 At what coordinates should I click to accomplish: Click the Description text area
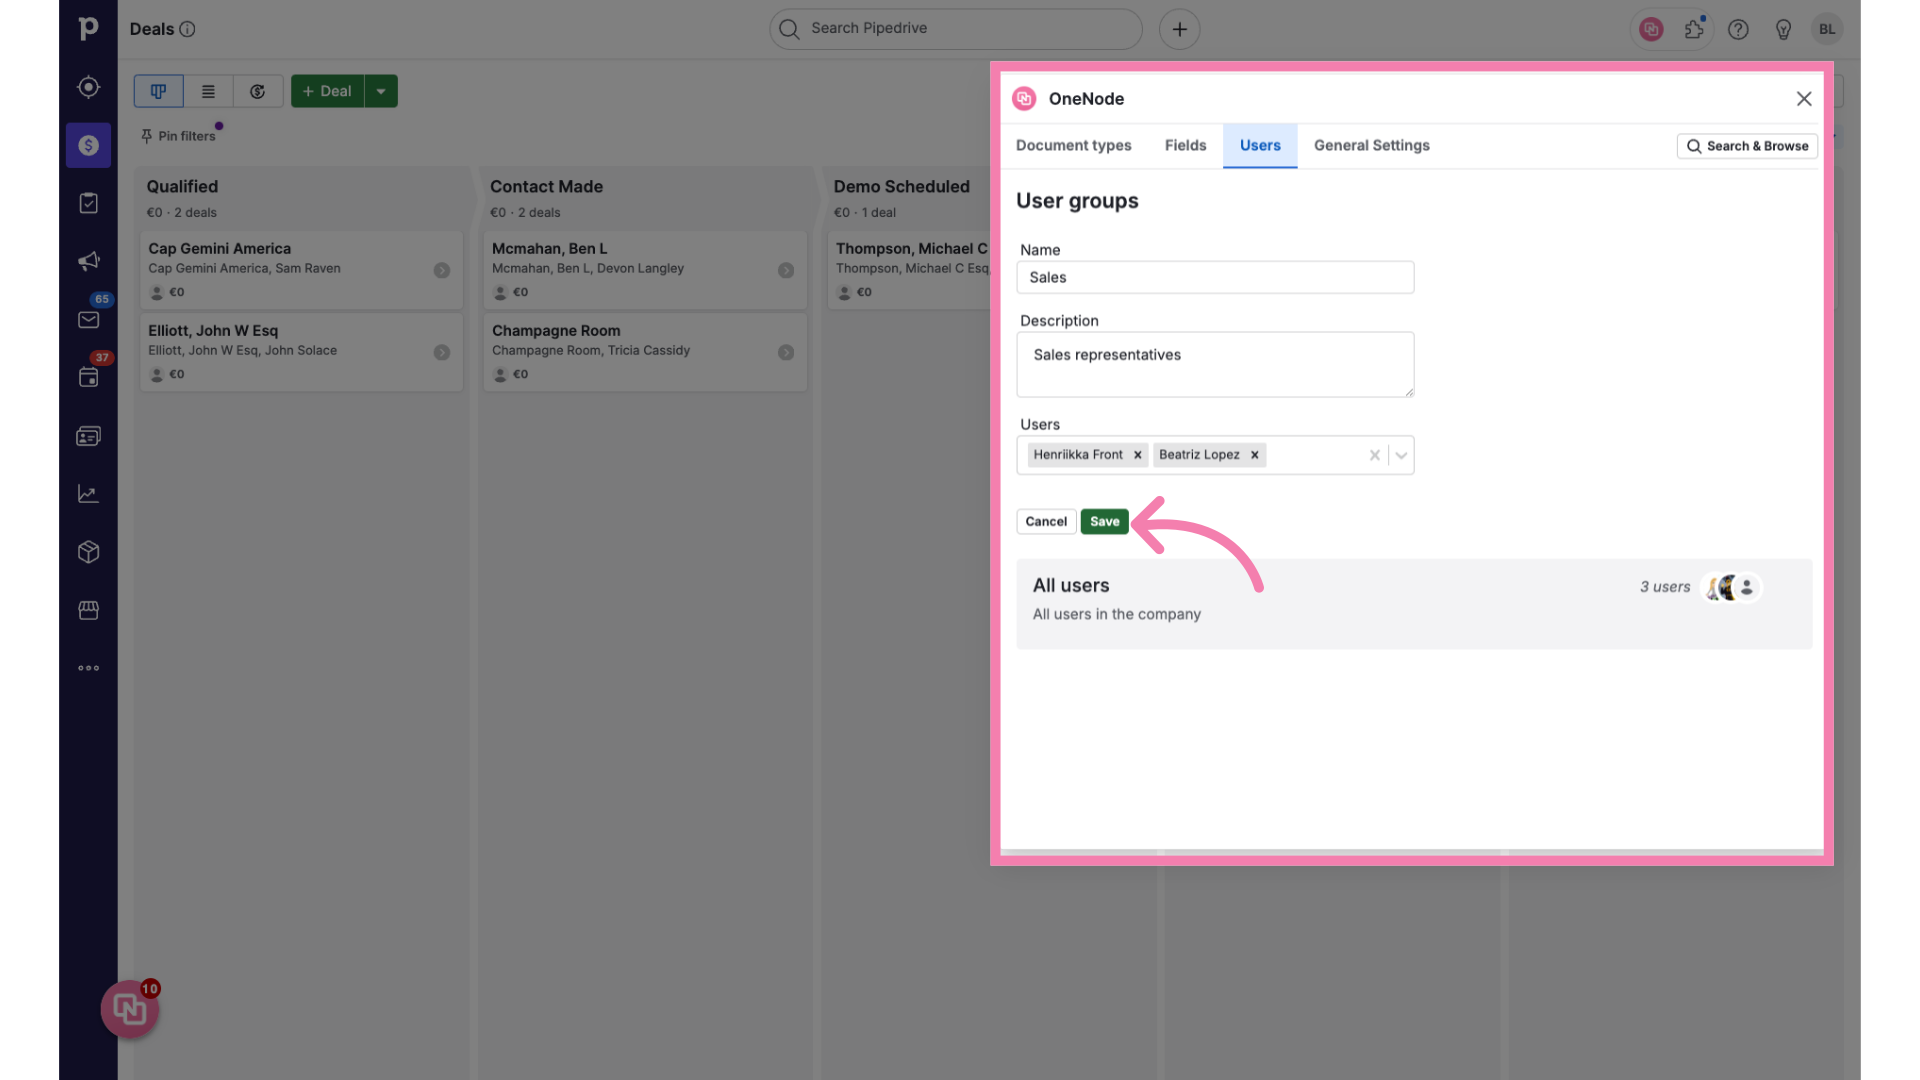click(x=1215, y=364)
